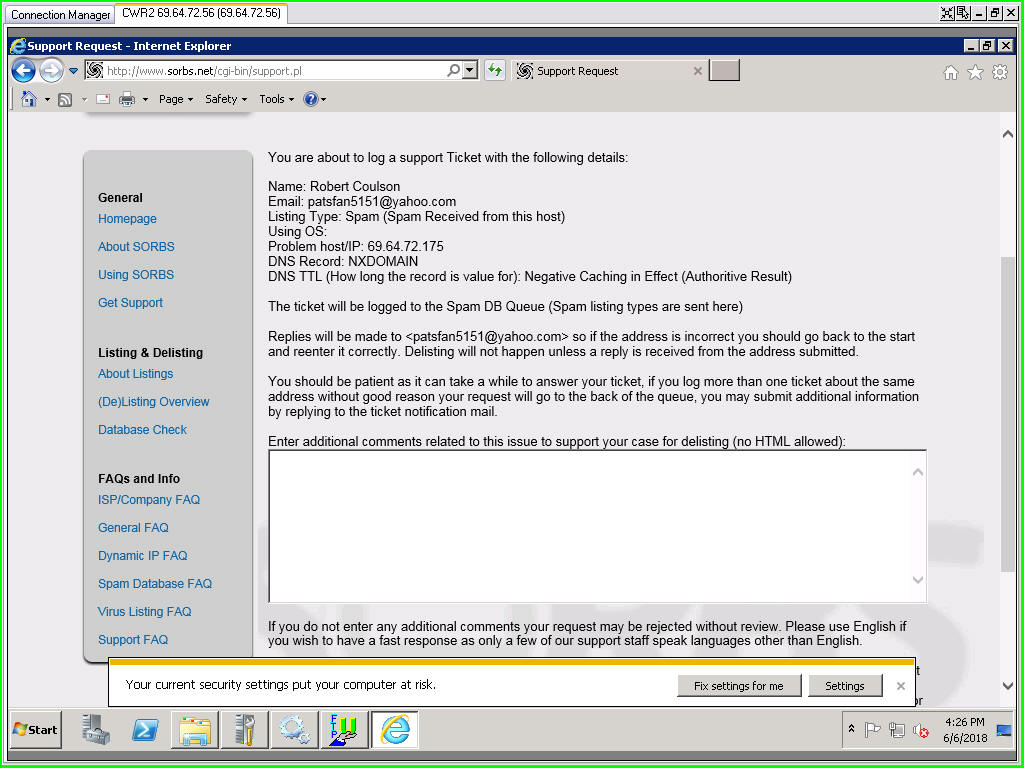Viewport: 1024px width, 768px height.
Task: Open the Virus Listing FAQ link
Action: pos(144,612)
